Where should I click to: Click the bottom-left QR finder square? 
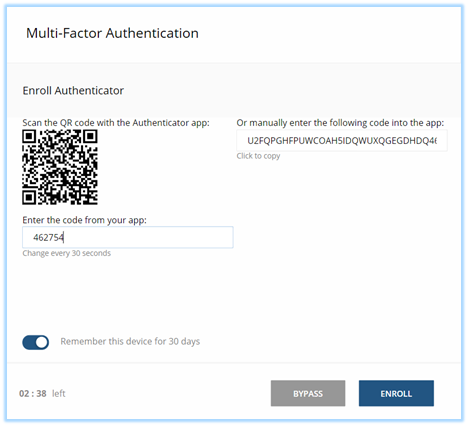coord(29,198)
